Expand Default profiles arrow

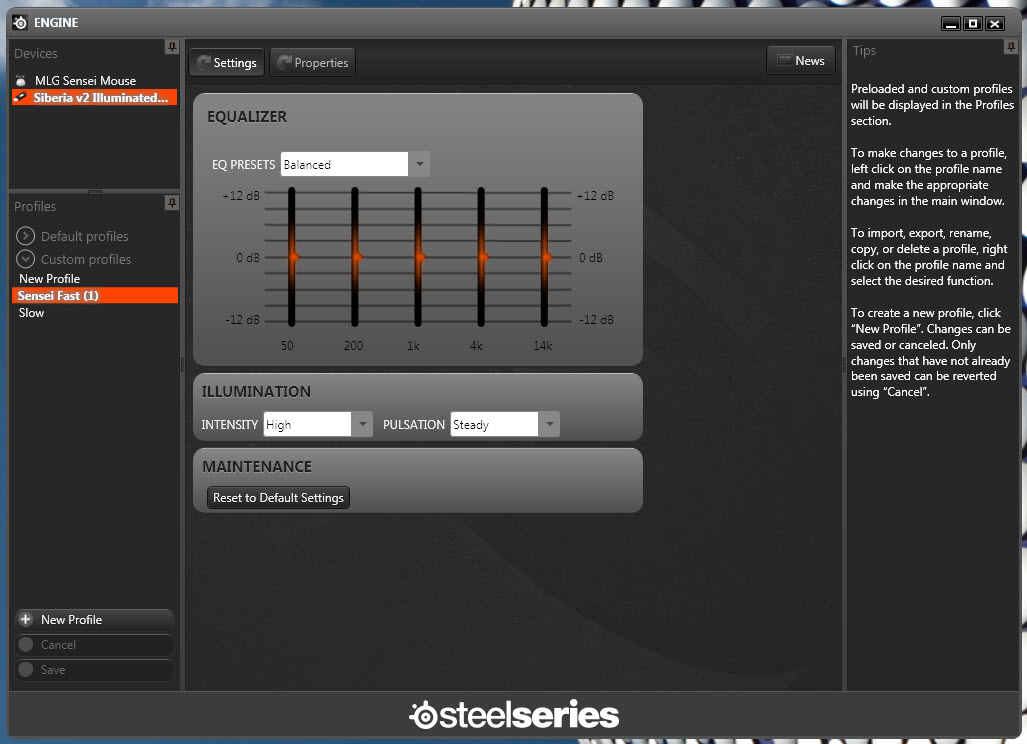tap(26, 236)
